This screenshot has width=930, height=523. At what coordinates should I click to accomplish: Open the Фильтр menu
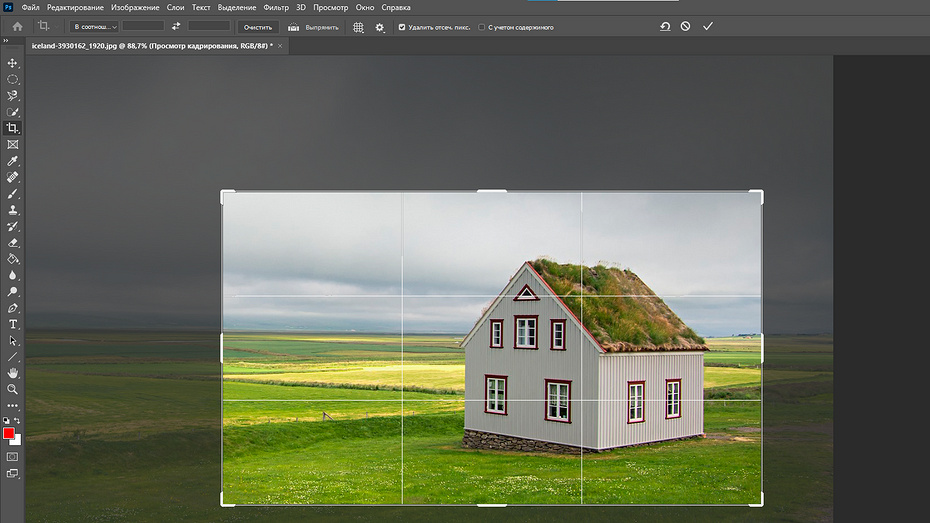(276, 8)
